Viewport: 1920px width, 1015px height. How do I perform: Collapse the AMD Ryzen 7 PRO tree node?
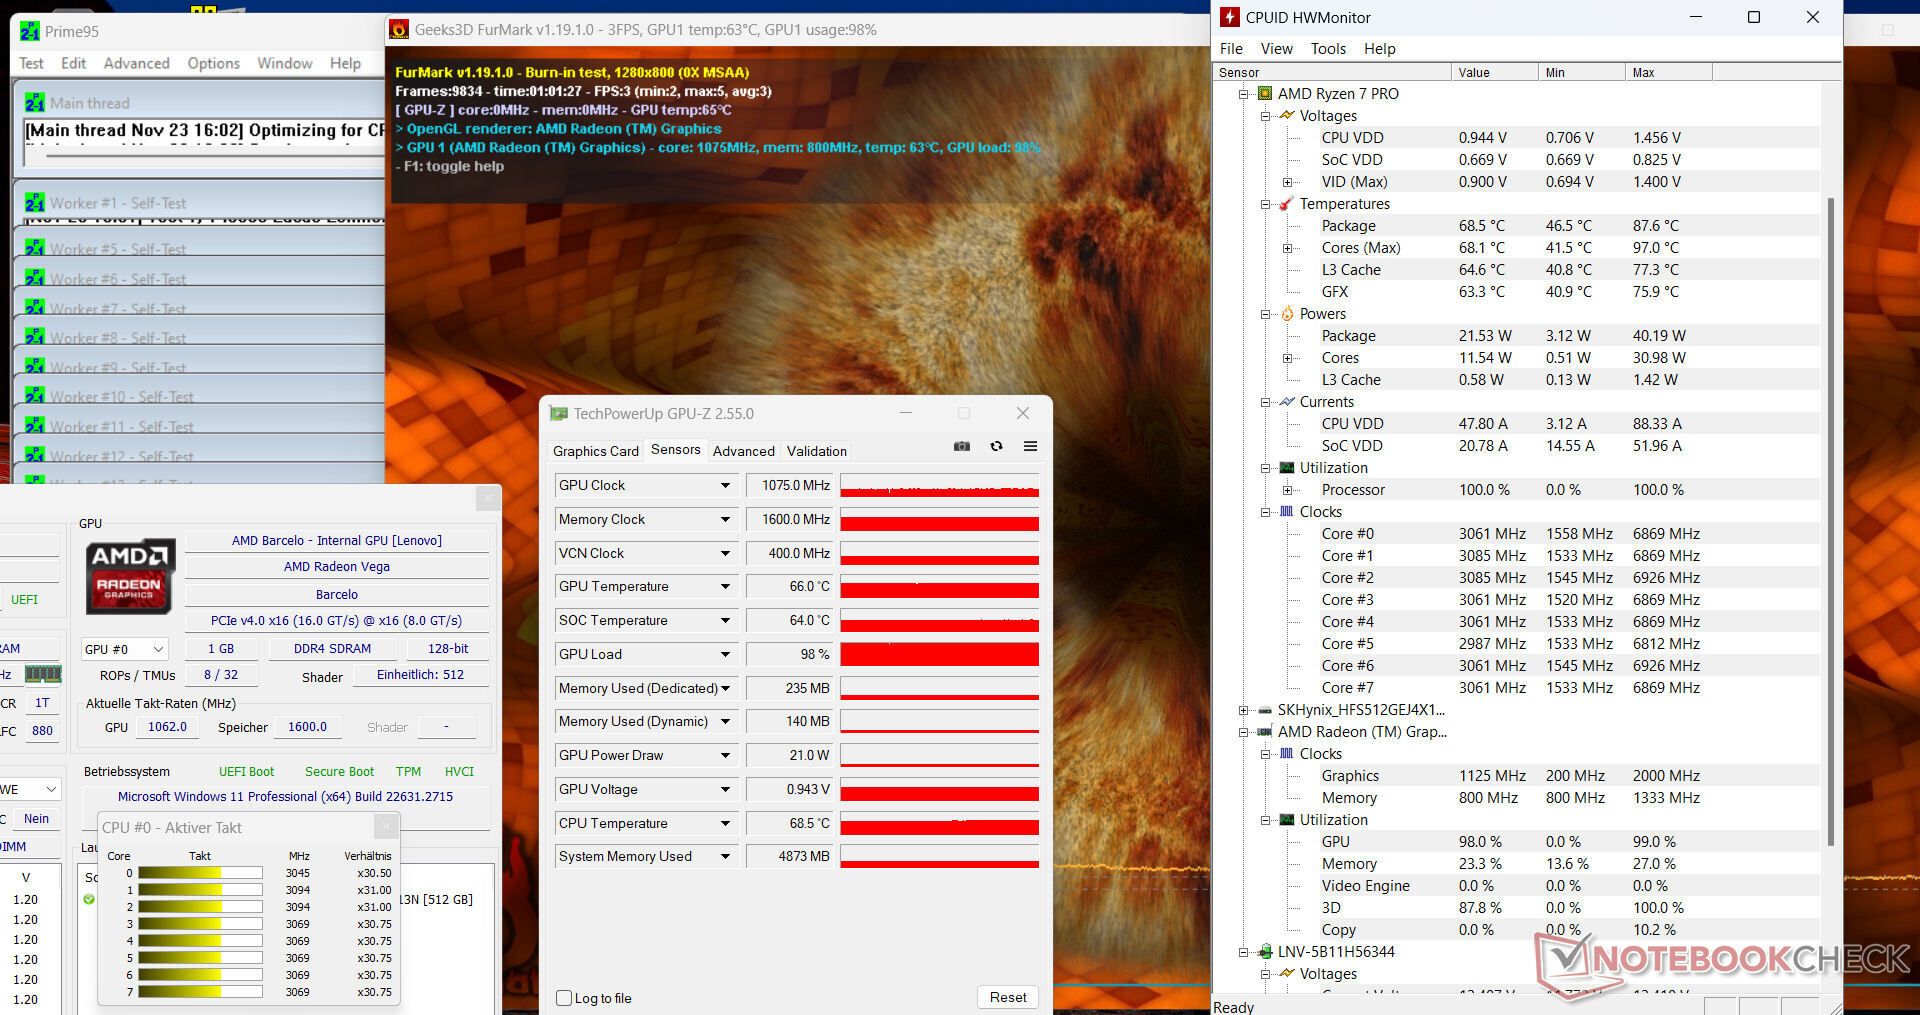(1244, 94)
